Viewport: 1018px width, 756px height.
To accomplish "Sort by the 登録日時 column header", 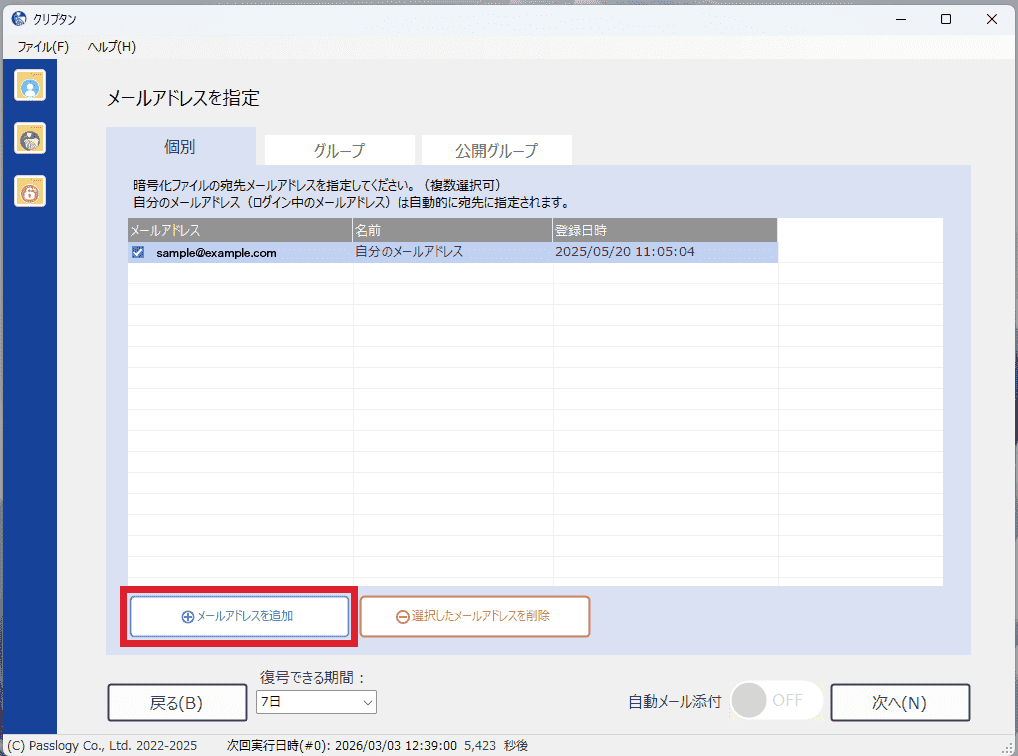I will [x=664, y=230].
